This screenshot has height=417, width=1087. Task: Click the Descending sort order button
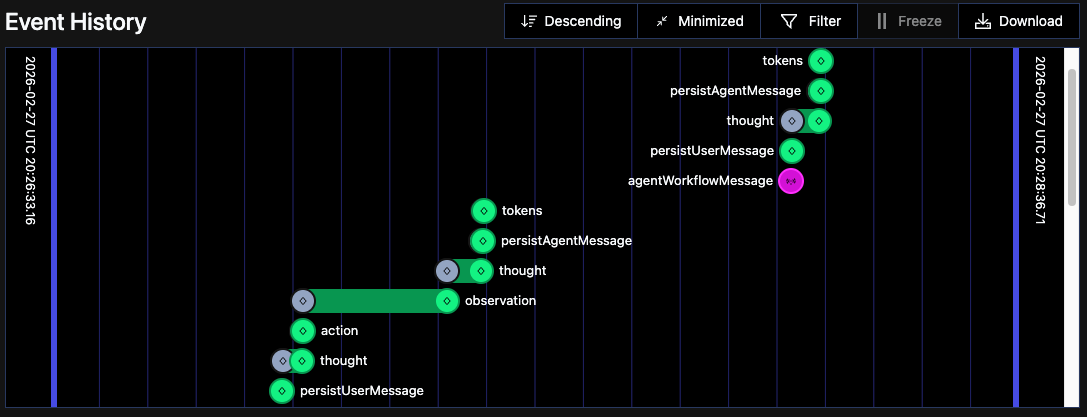(x=570, y=21)
